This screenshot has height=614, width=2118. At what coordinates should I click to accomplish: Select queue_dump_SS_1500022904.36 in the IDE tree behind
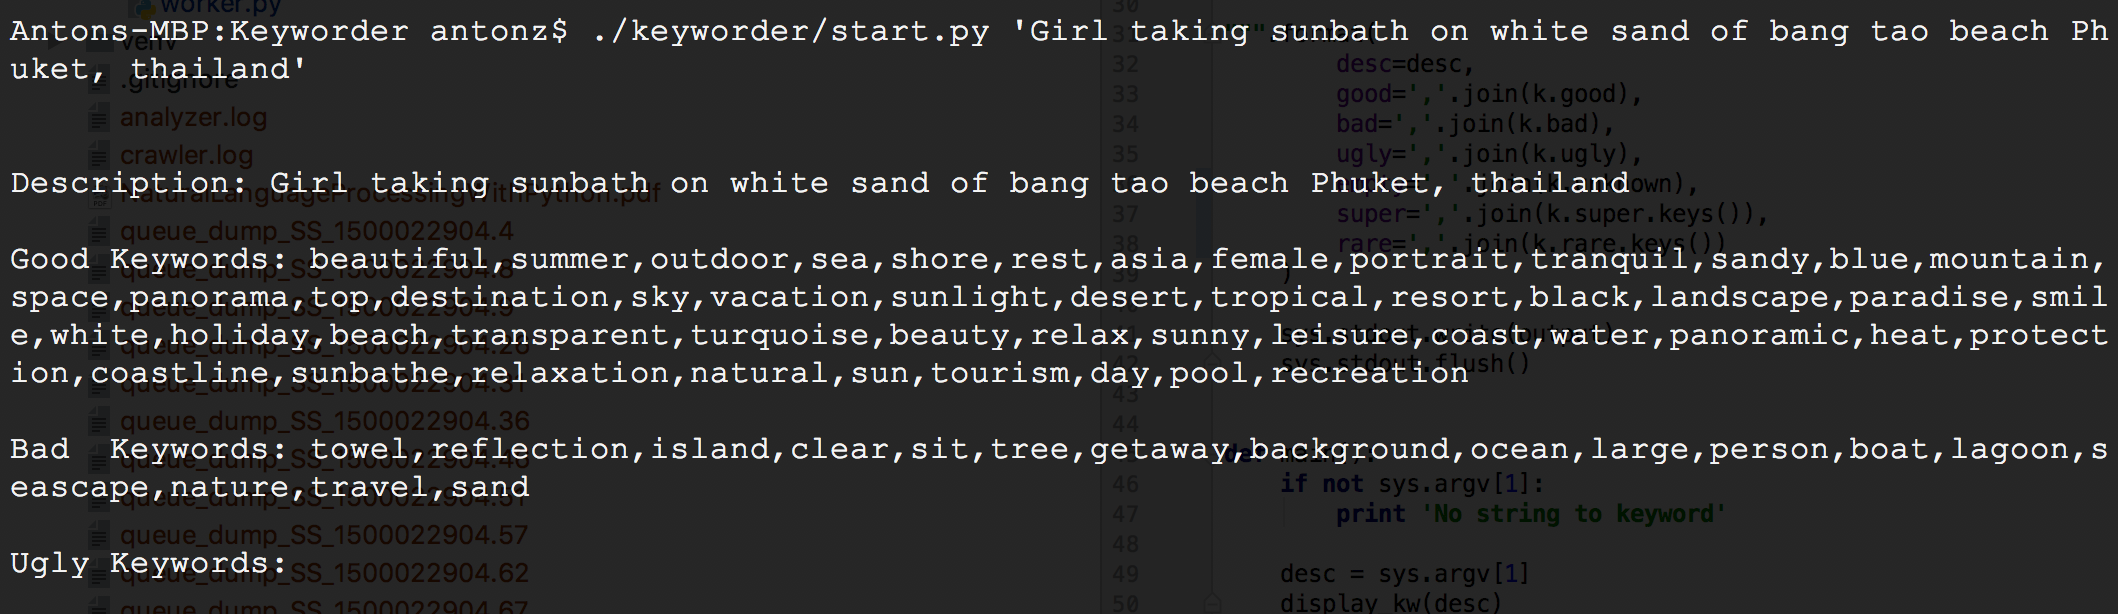click(325, 421)
